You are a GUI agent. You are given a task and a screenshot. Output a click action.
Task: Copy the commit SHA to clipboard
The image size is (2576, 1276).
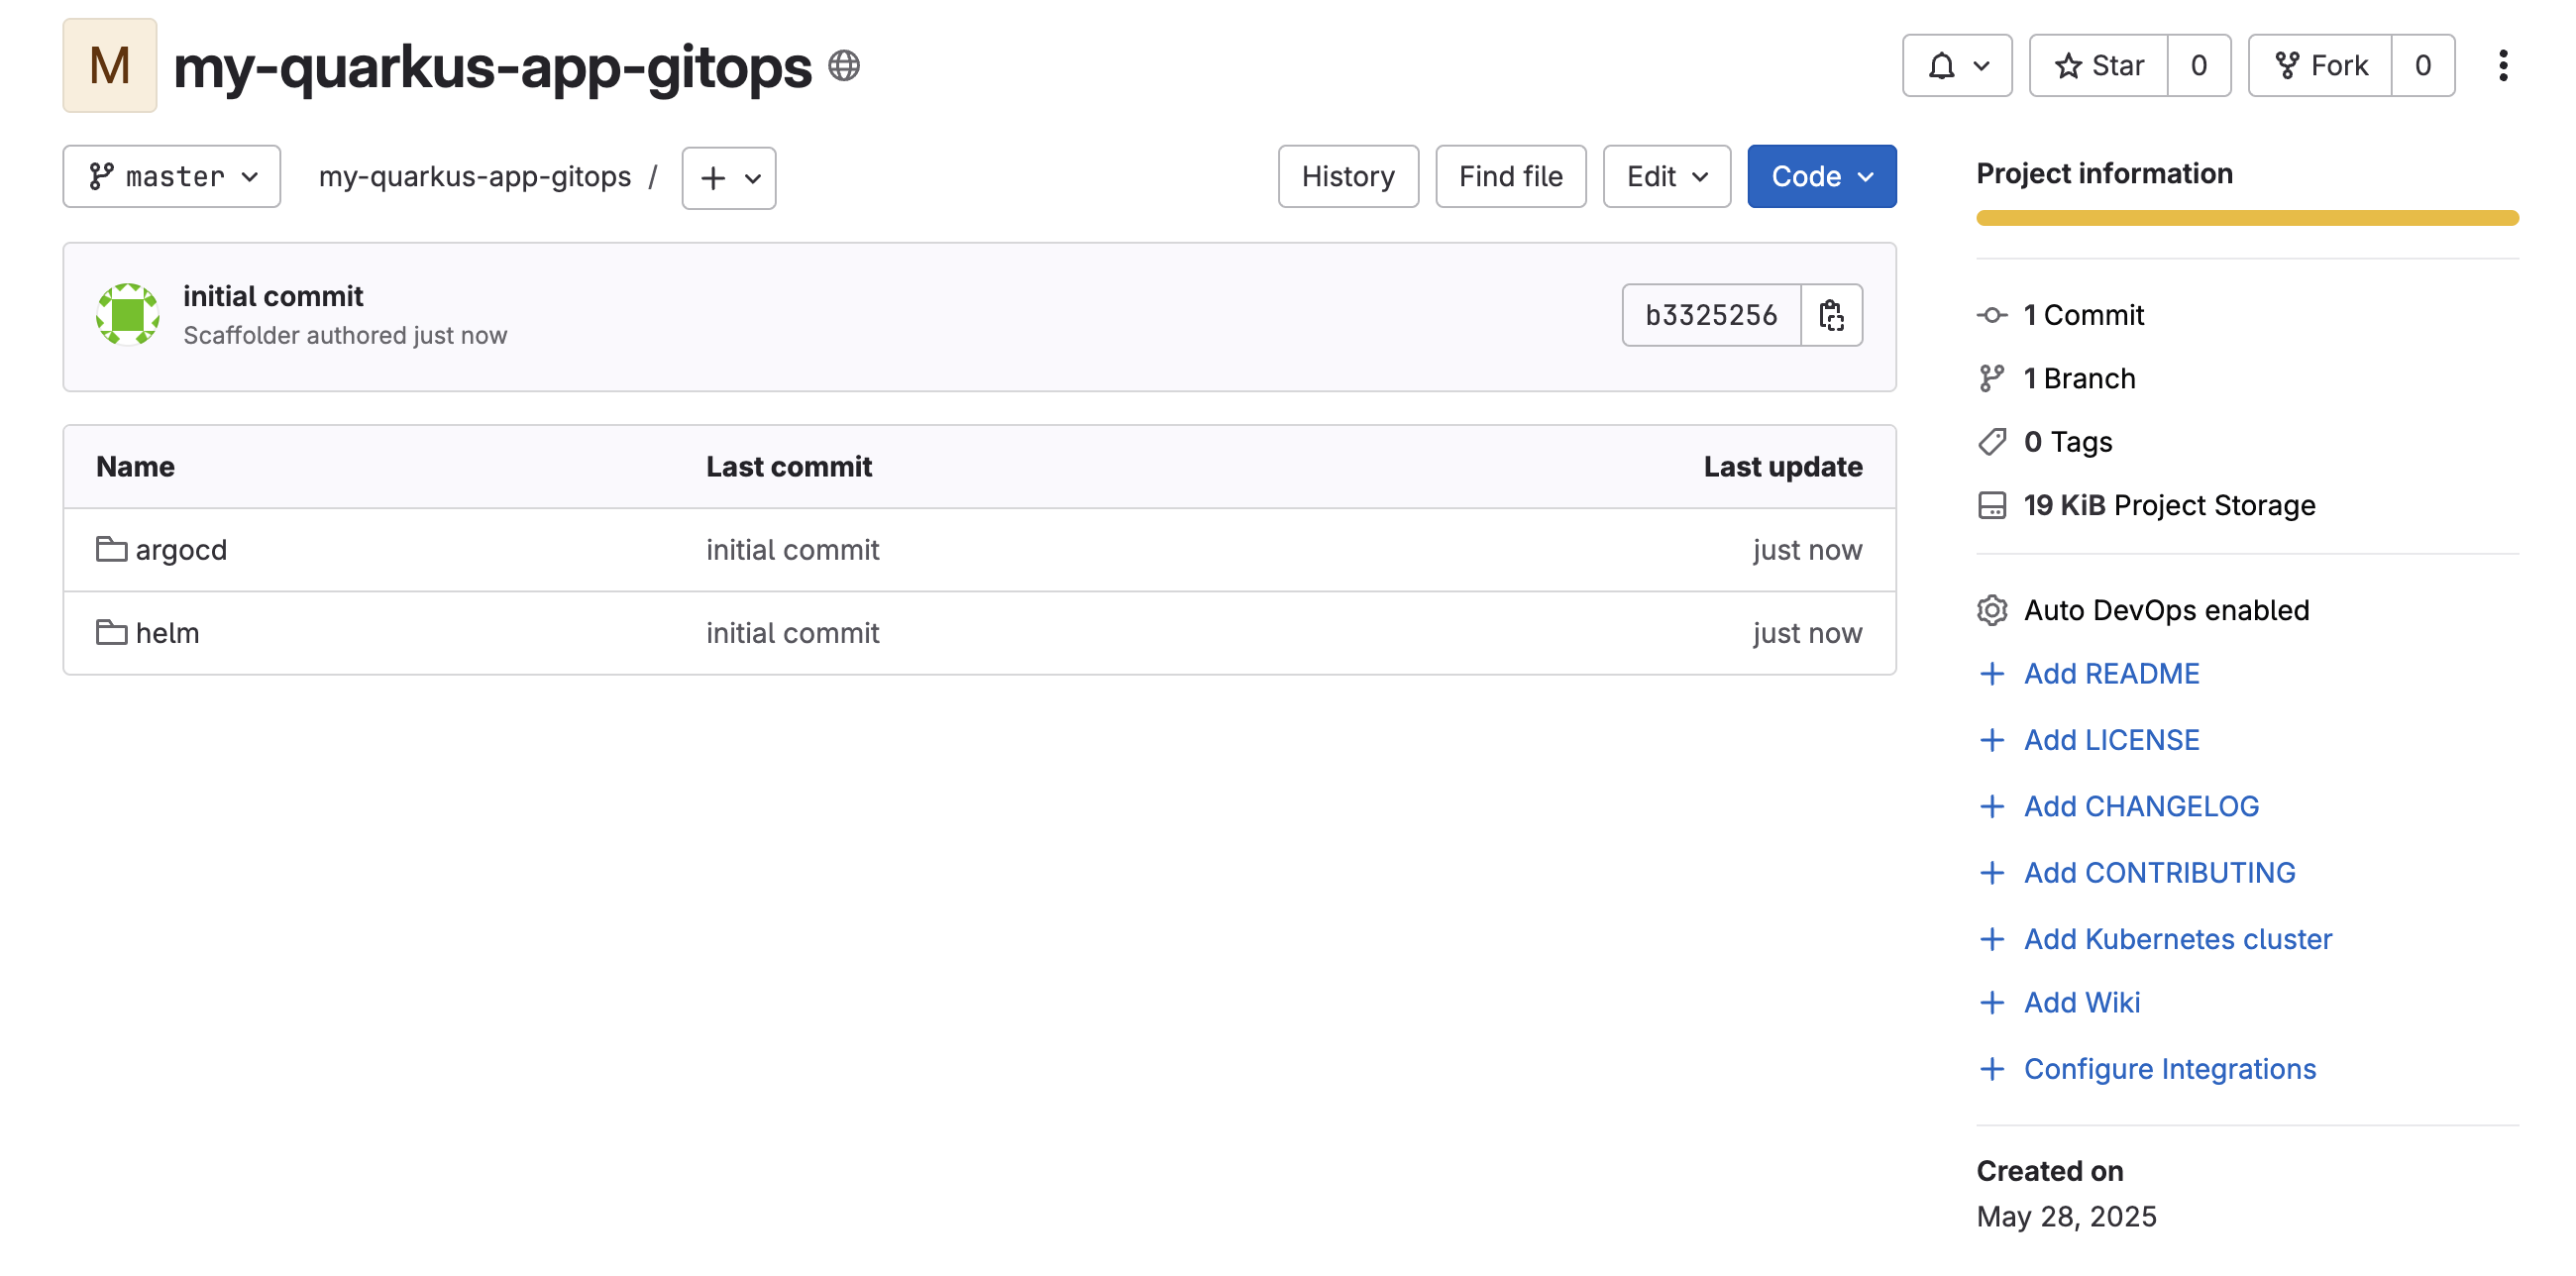coord(1831,315)
